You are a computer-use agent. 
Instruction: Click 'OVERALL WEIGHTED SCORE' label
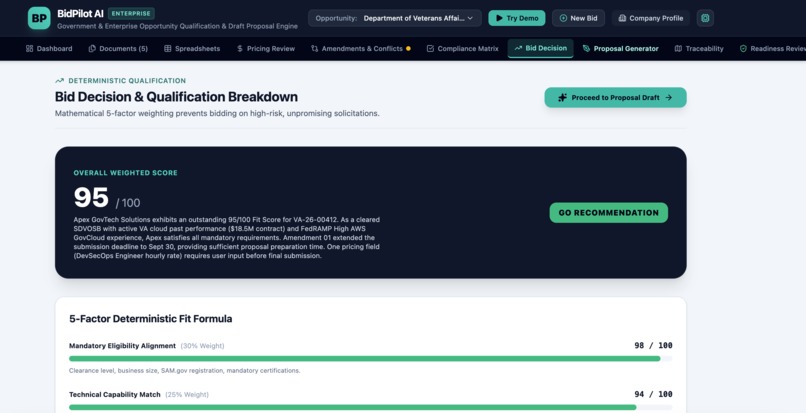pos(125,173)
